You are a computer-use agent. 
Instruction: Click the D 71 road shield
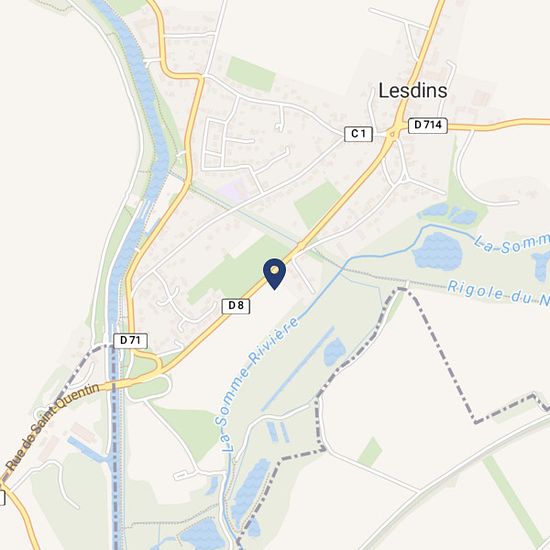(x=130, y=341)
